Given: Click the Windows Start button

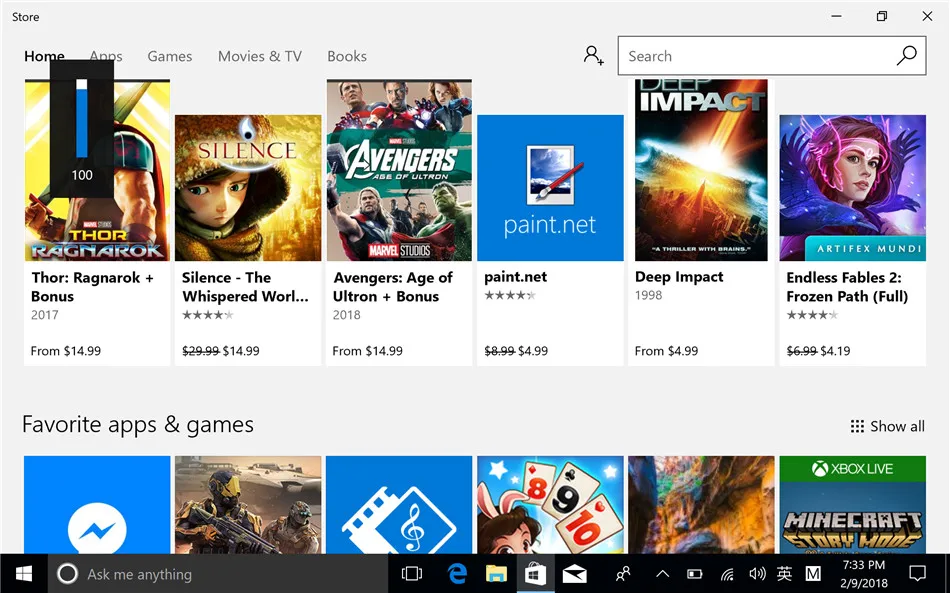Looking at the screenshot, I should tap(24, 574).
